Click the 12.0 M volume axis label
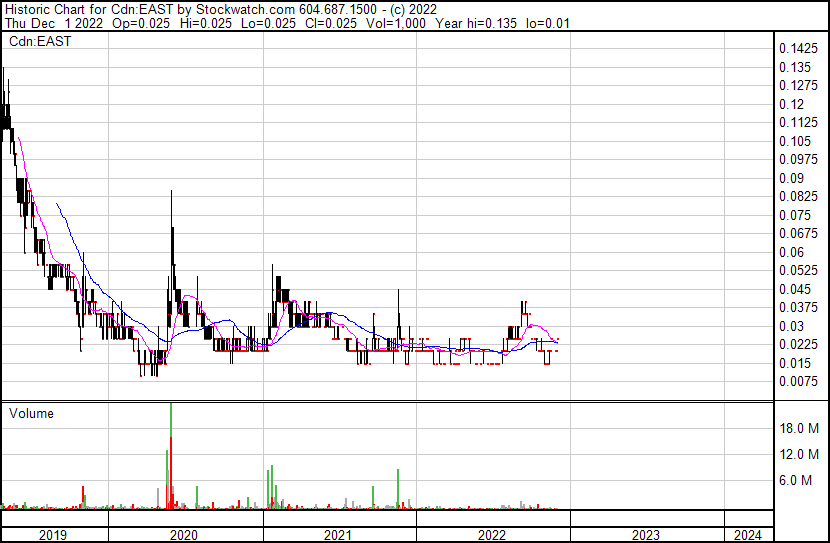This screenshot has width=830, height=543. click(x=799, y=454)
